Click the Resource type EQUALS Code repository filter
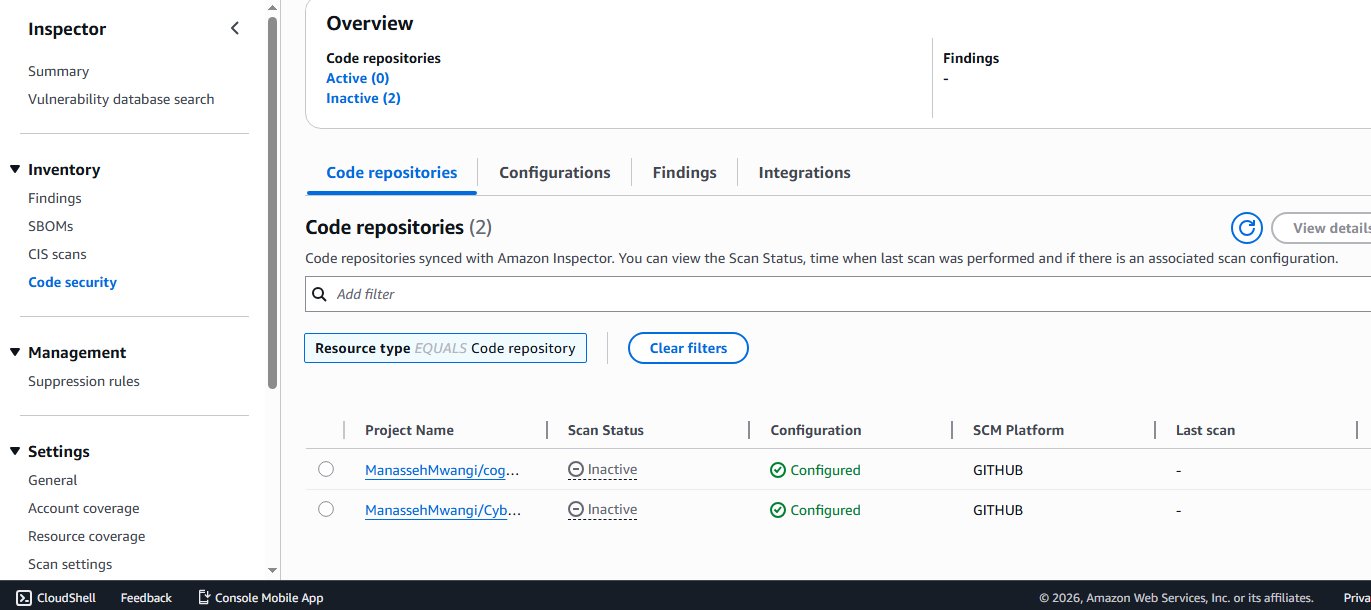The image size is (1371, 610). (445, 348)
